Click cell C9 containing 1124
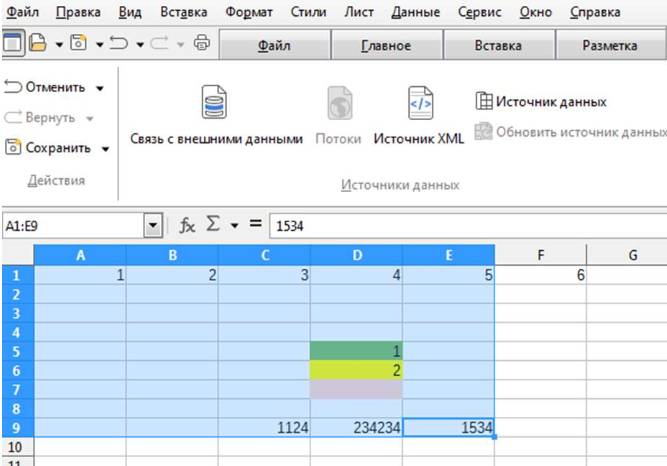The height and width of the screenshot is (466, 667). click(x=264, y=427)
